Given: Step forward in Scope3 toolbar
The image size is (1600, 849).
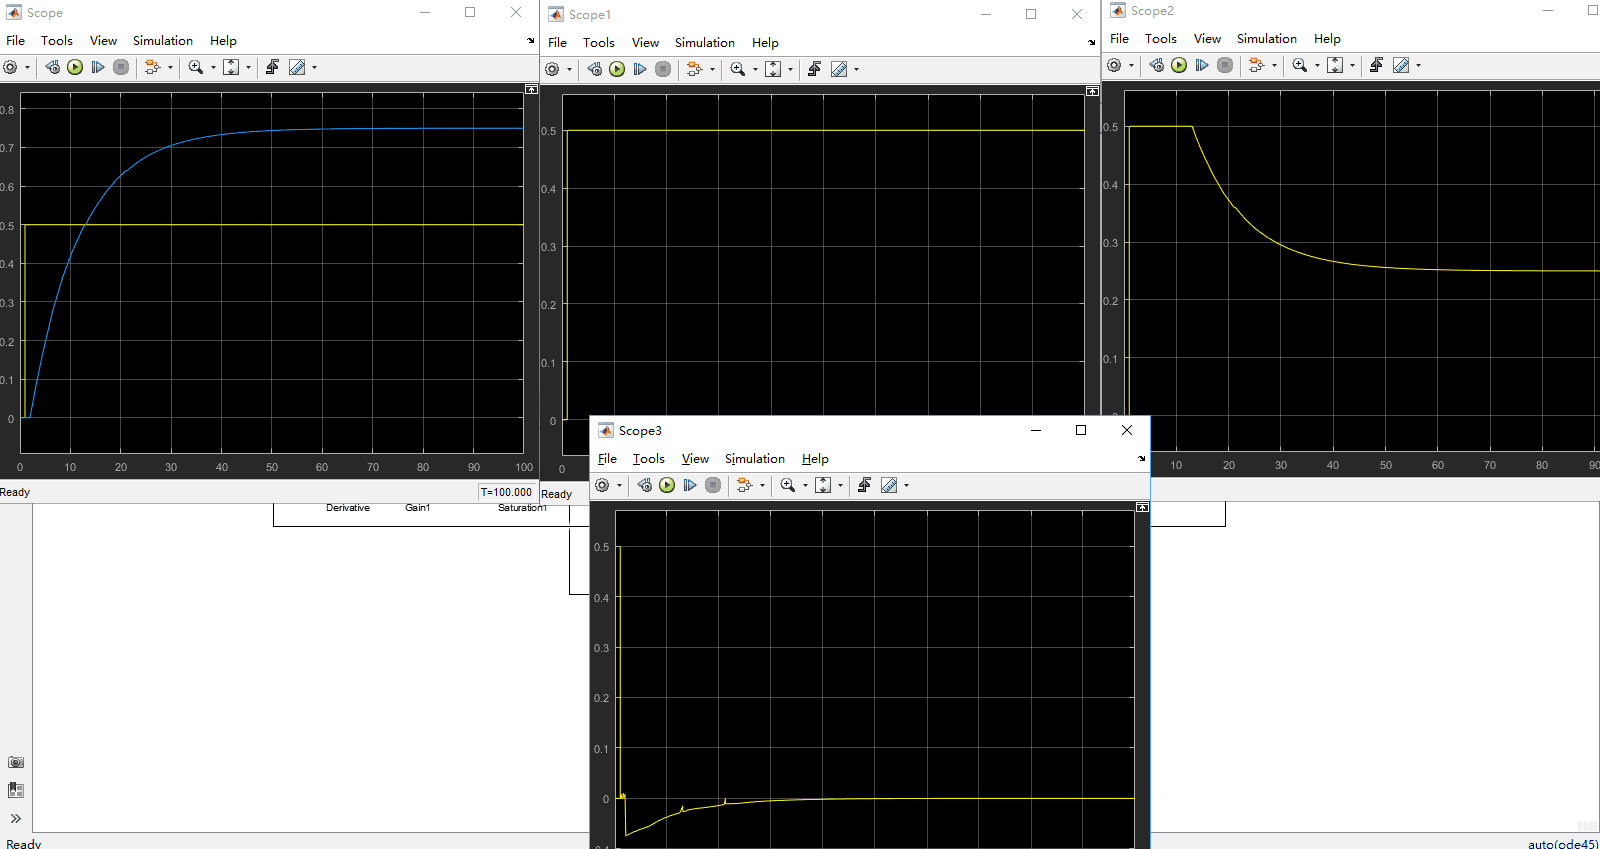Looking at the screenshot, I should point(690,485).
